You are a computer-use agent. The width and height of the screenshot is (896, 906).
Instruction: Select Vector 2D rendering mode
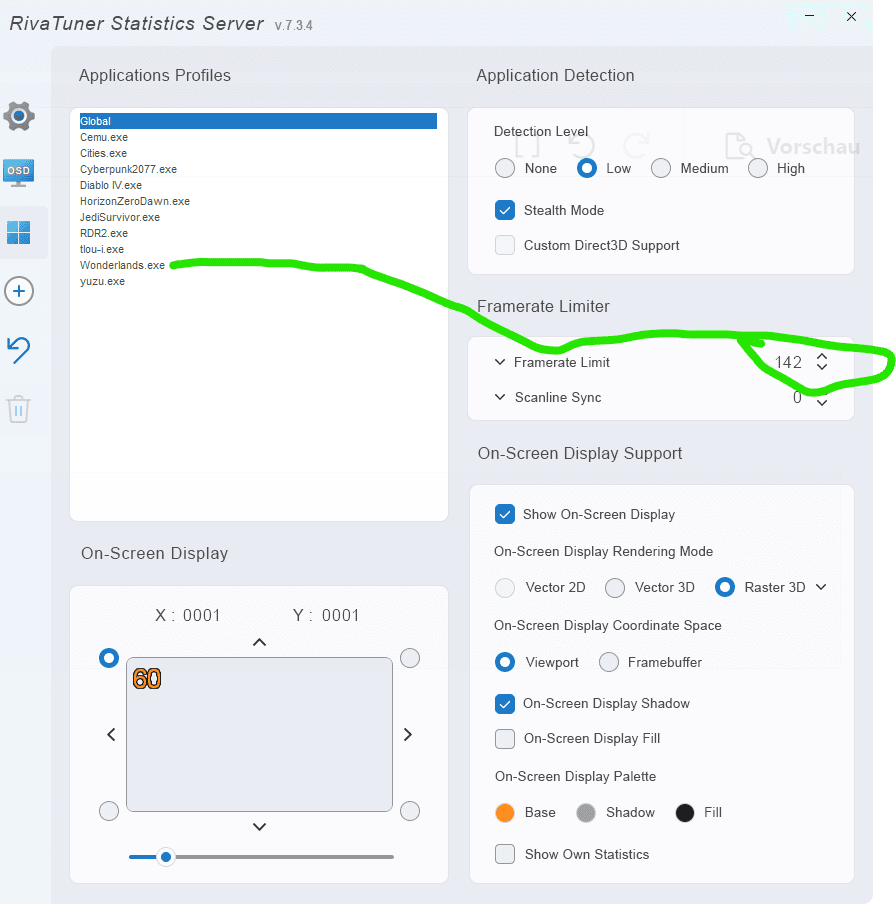click(505, 588)
